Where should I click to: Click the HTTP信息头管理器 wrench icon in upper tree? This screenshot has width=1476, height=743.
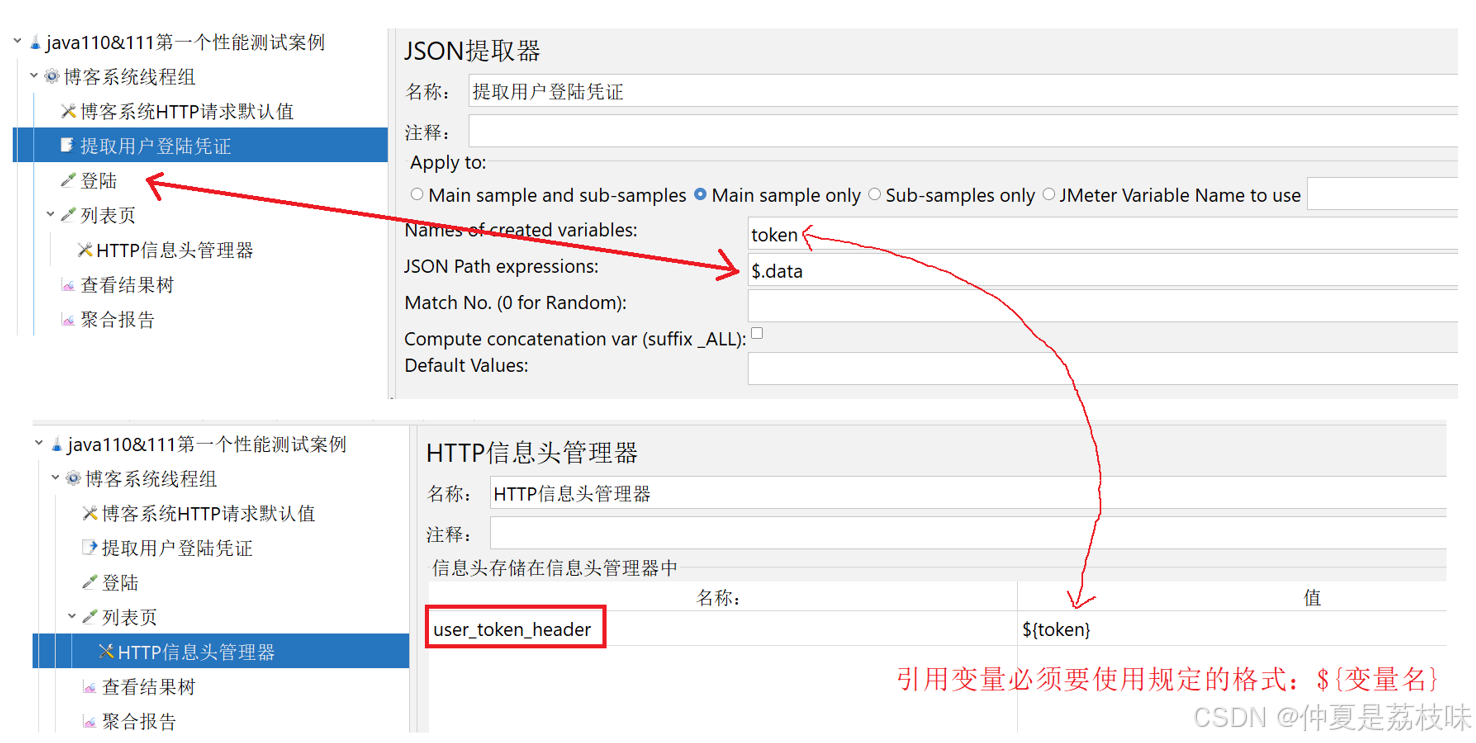(x=85, y=250)
